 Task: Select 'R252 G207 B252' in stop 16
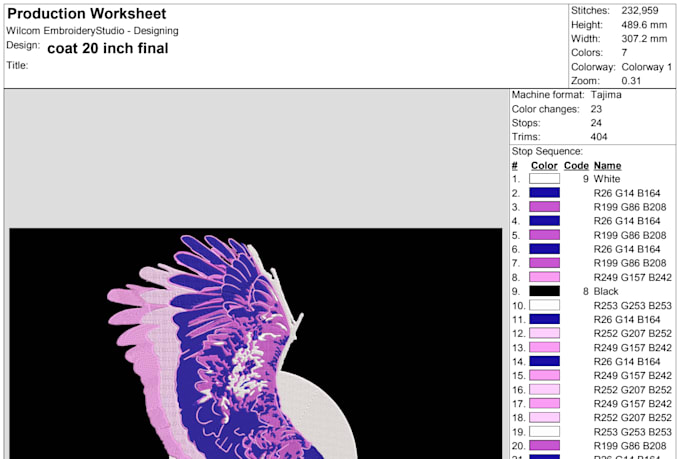coord(632,390)
